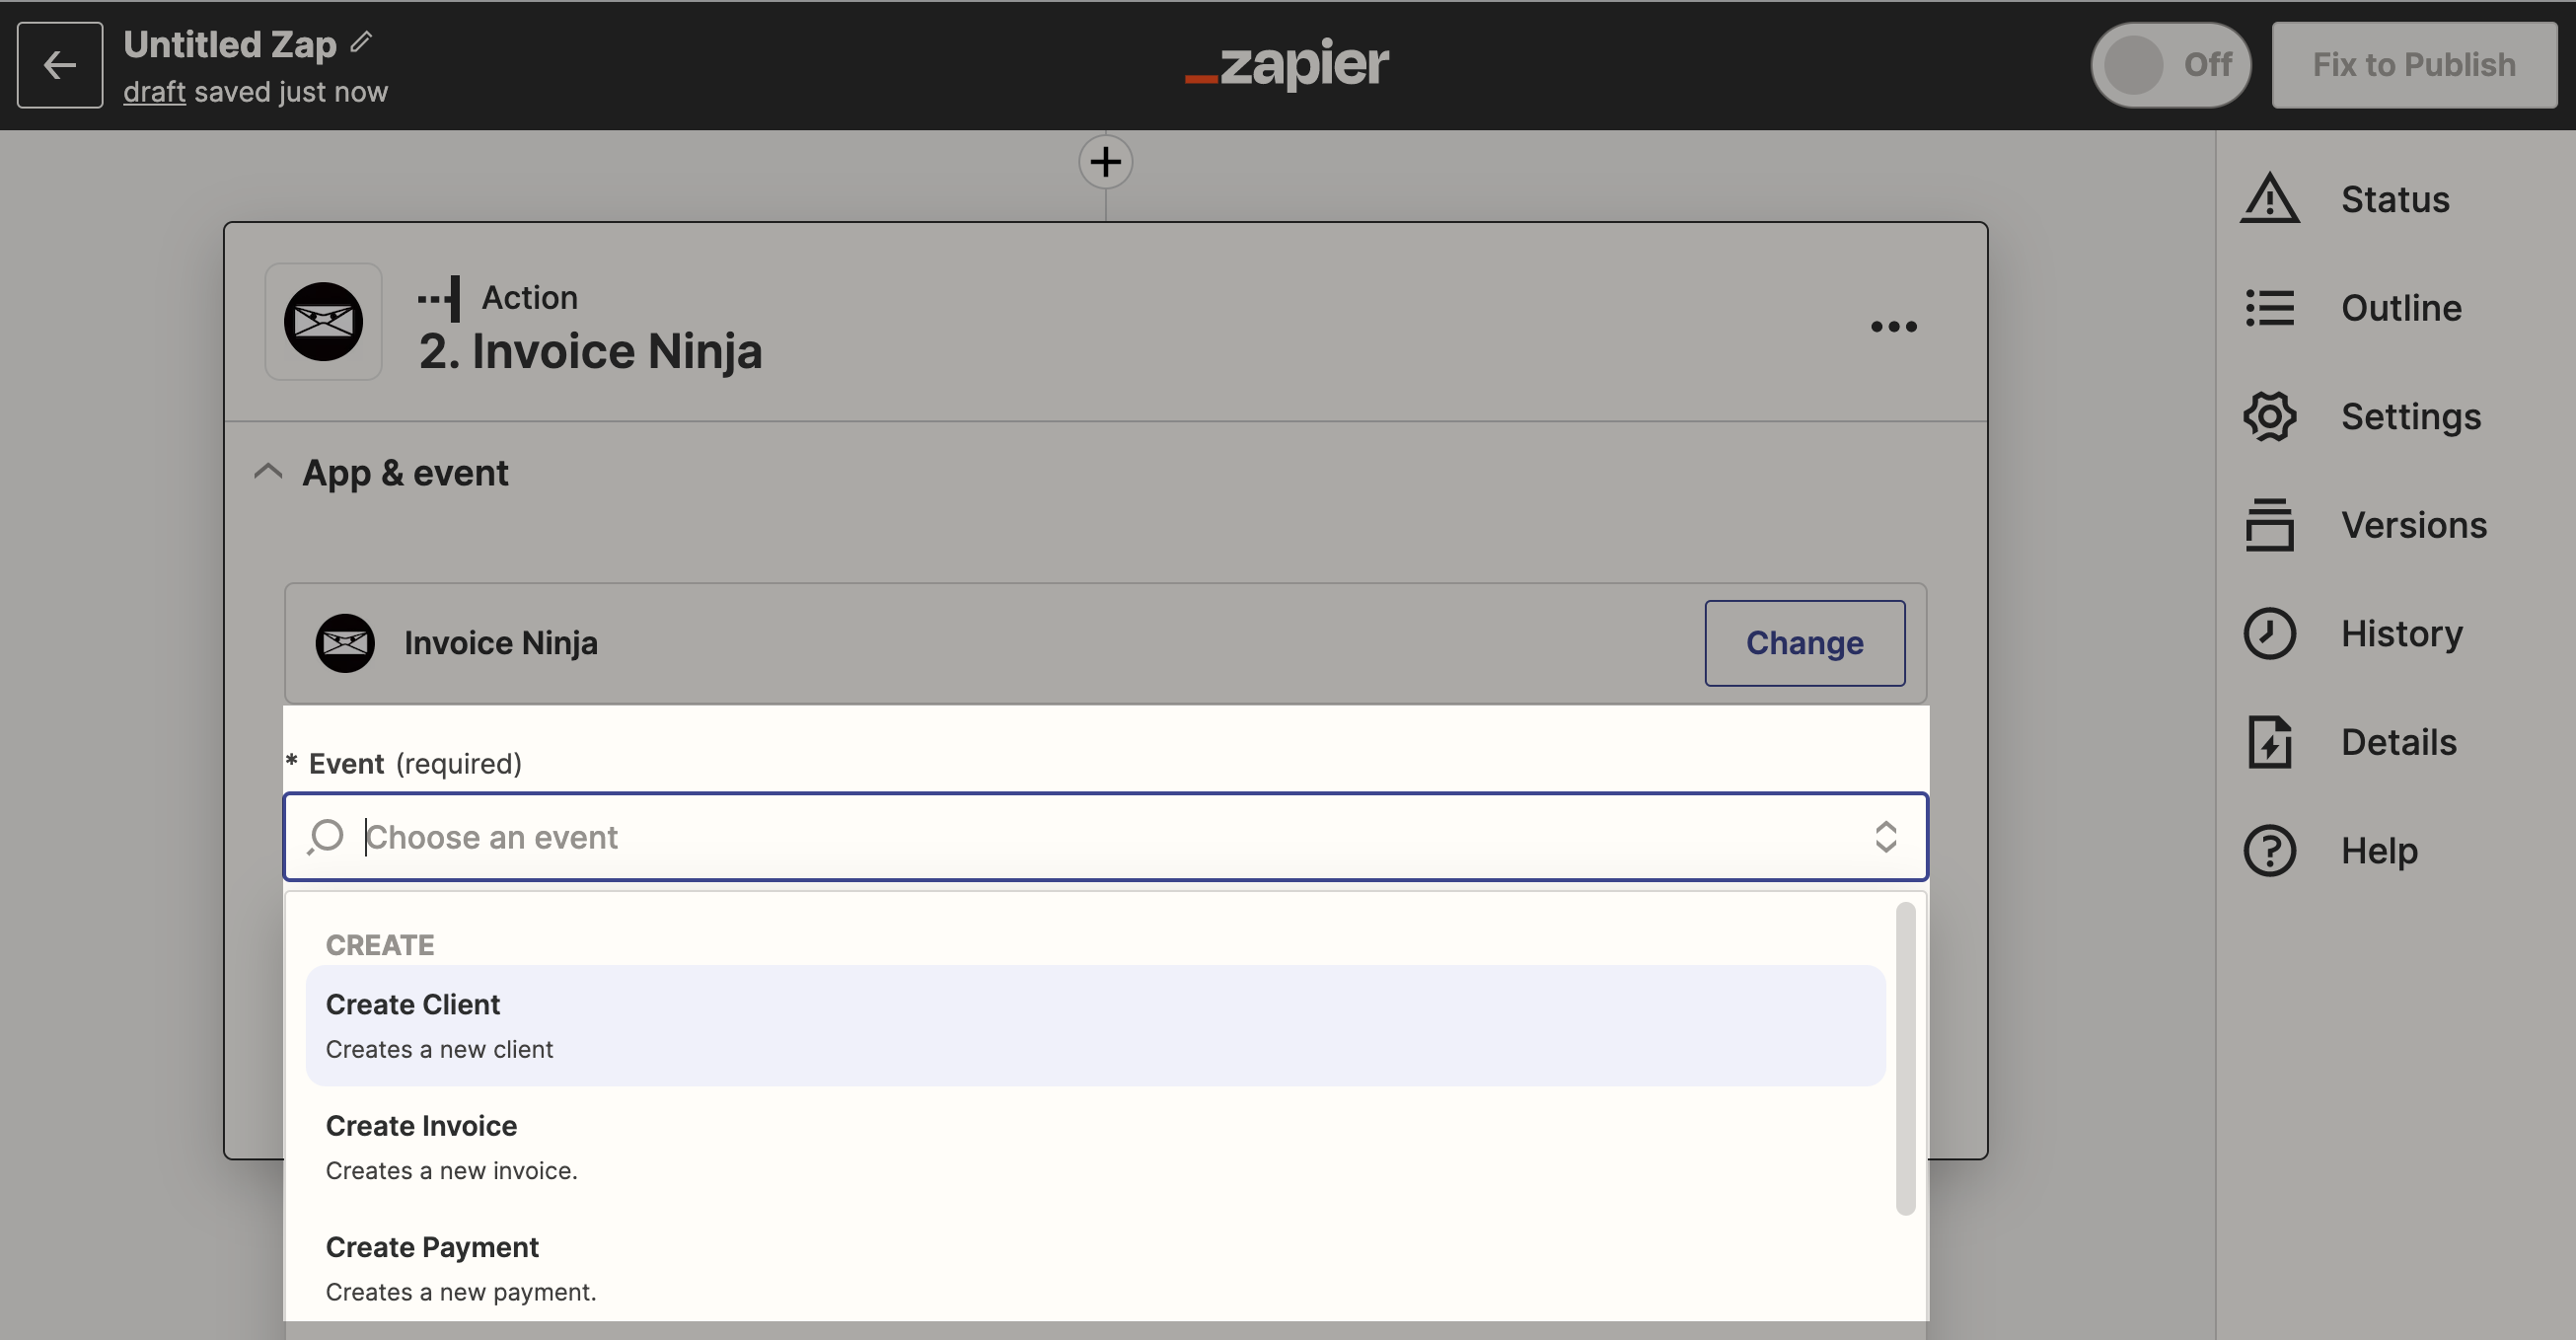This screenshot has height=1340, width=2576.
Task: Open the draft link in the header
Action: [x=154, y=92]
